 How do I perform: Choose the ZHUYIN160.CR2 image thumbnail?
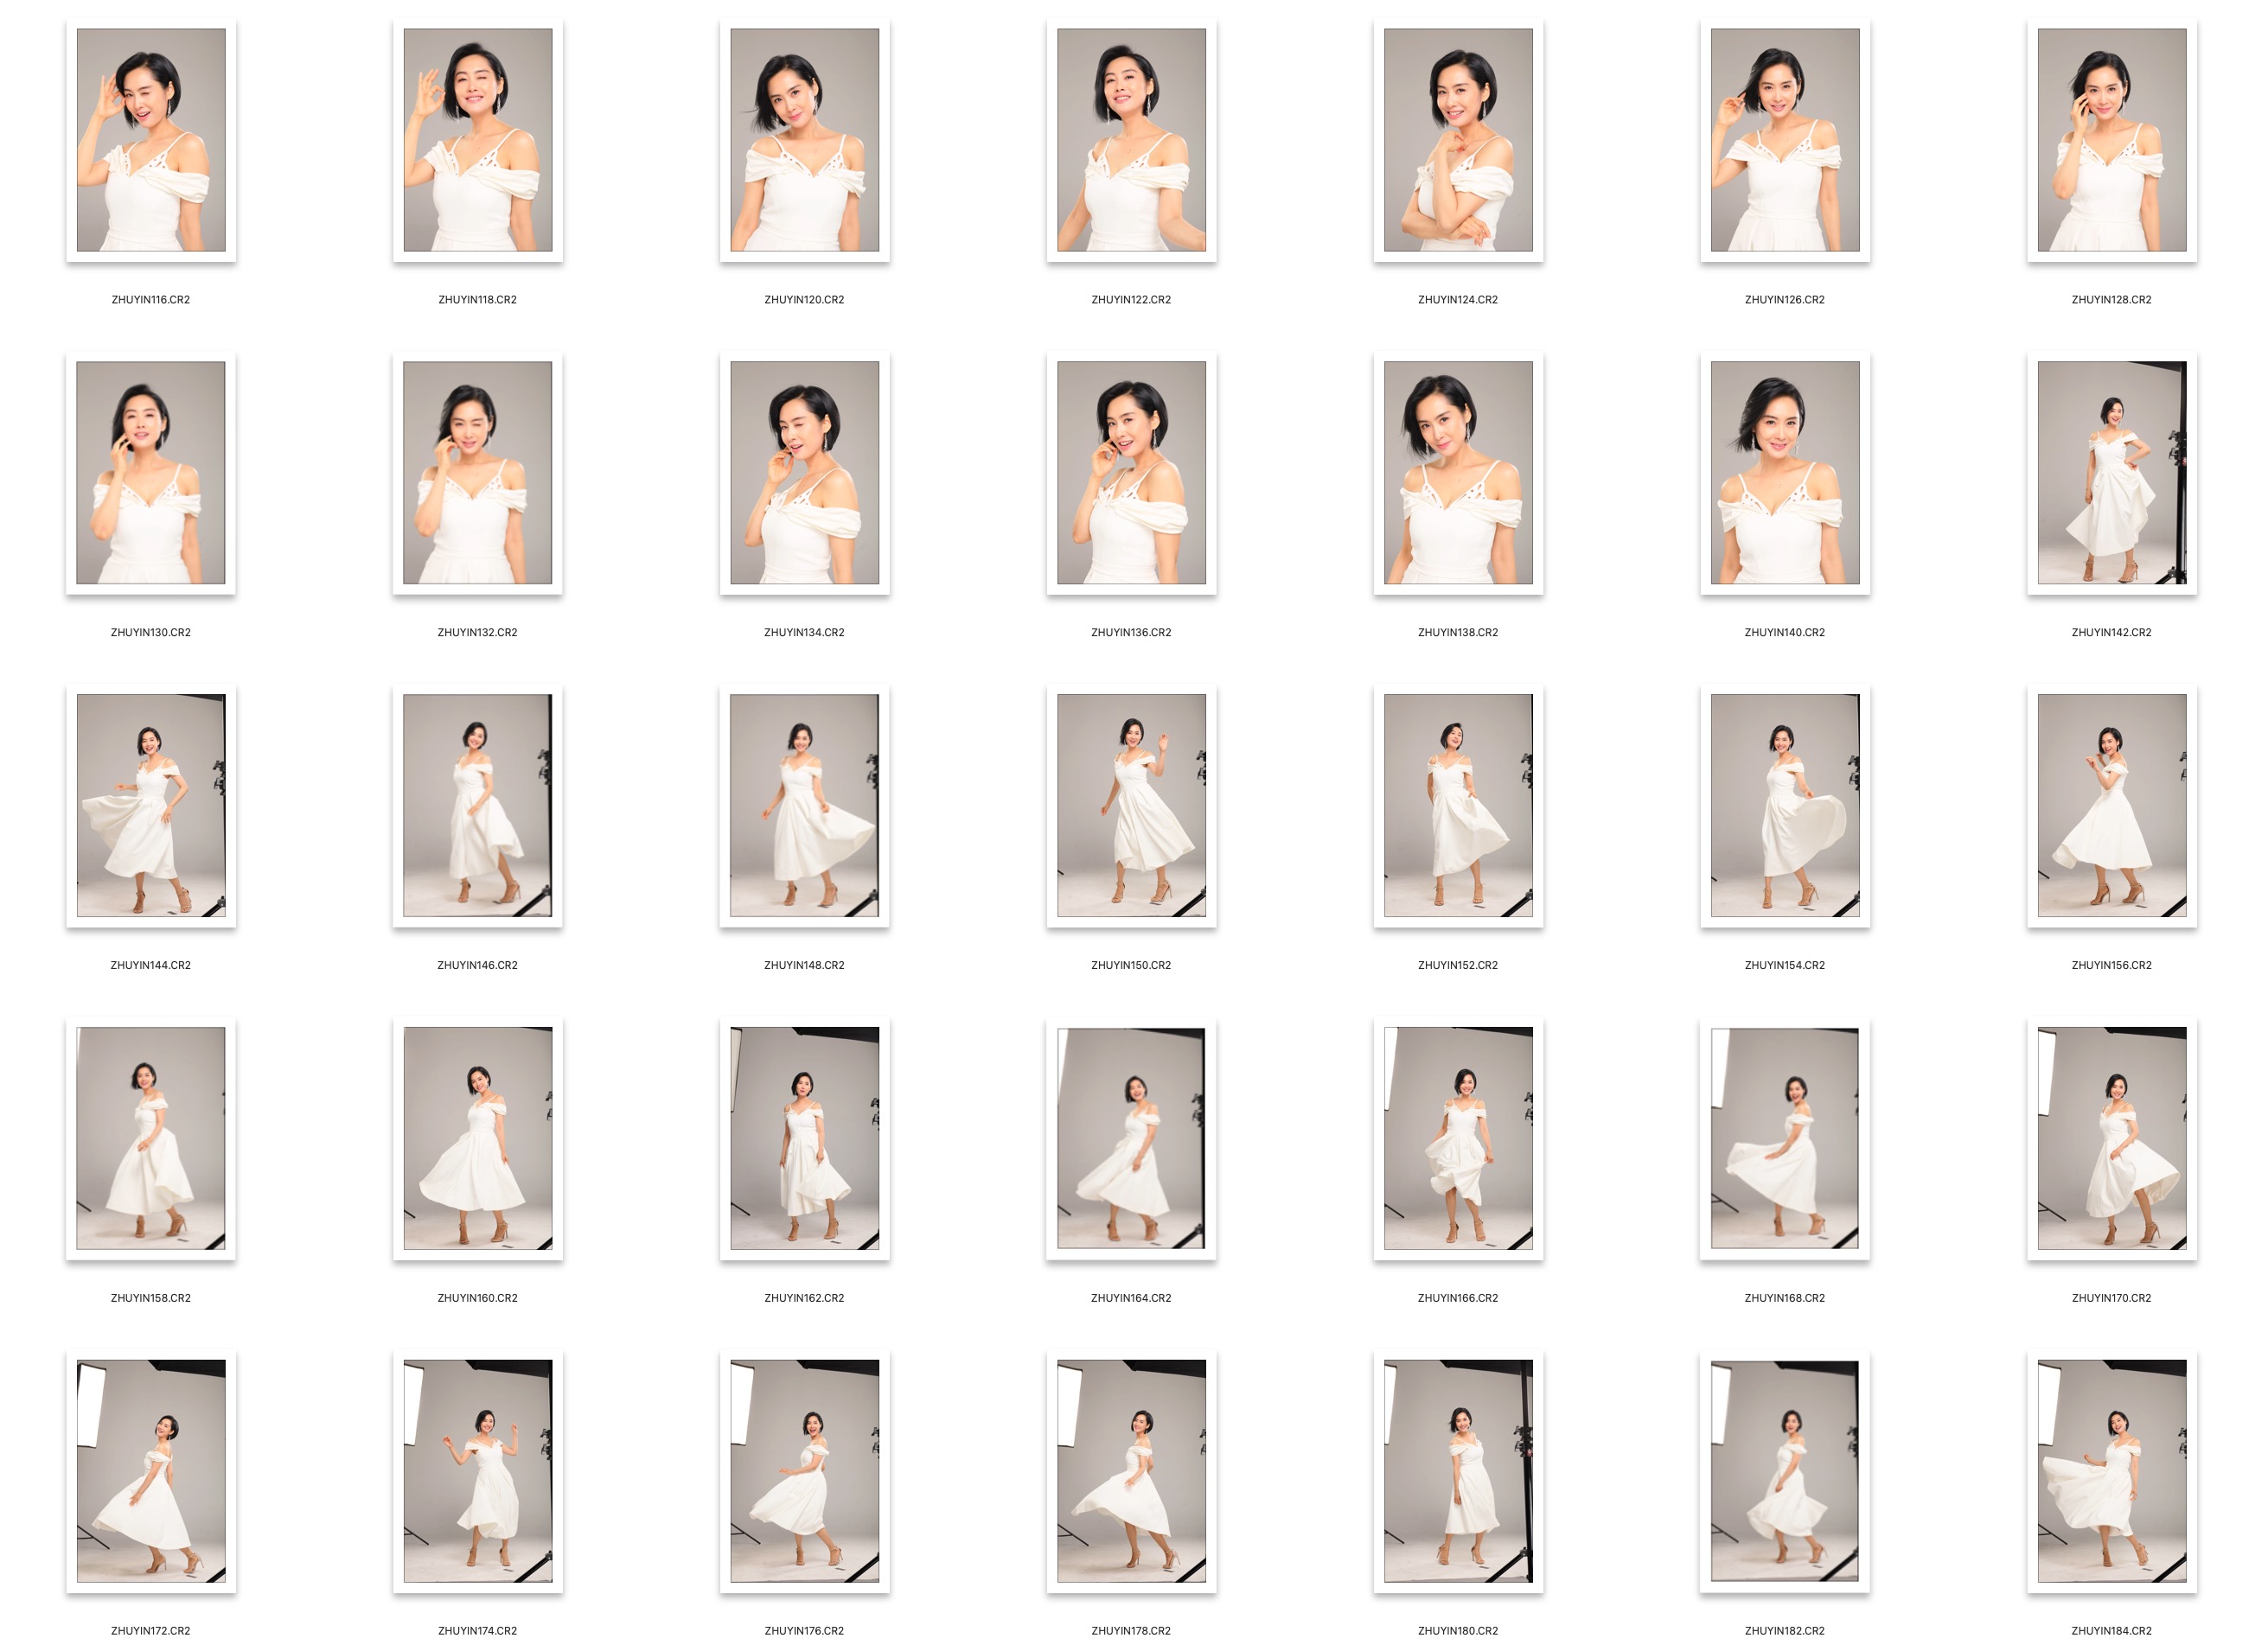click(478, 1139)
